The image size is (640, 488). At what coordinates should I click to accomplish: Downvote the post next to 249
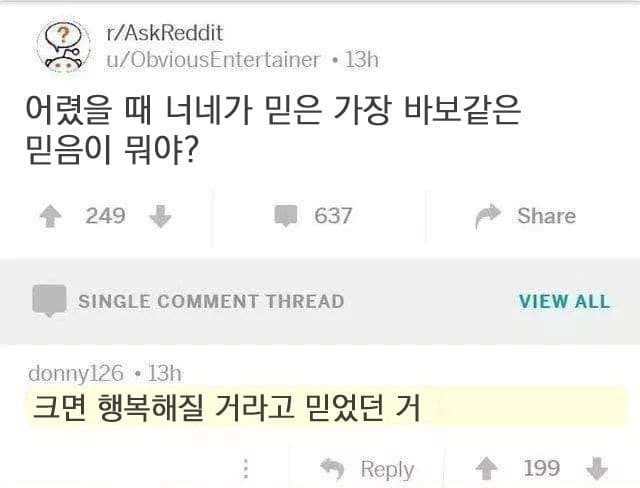point(159,215)
